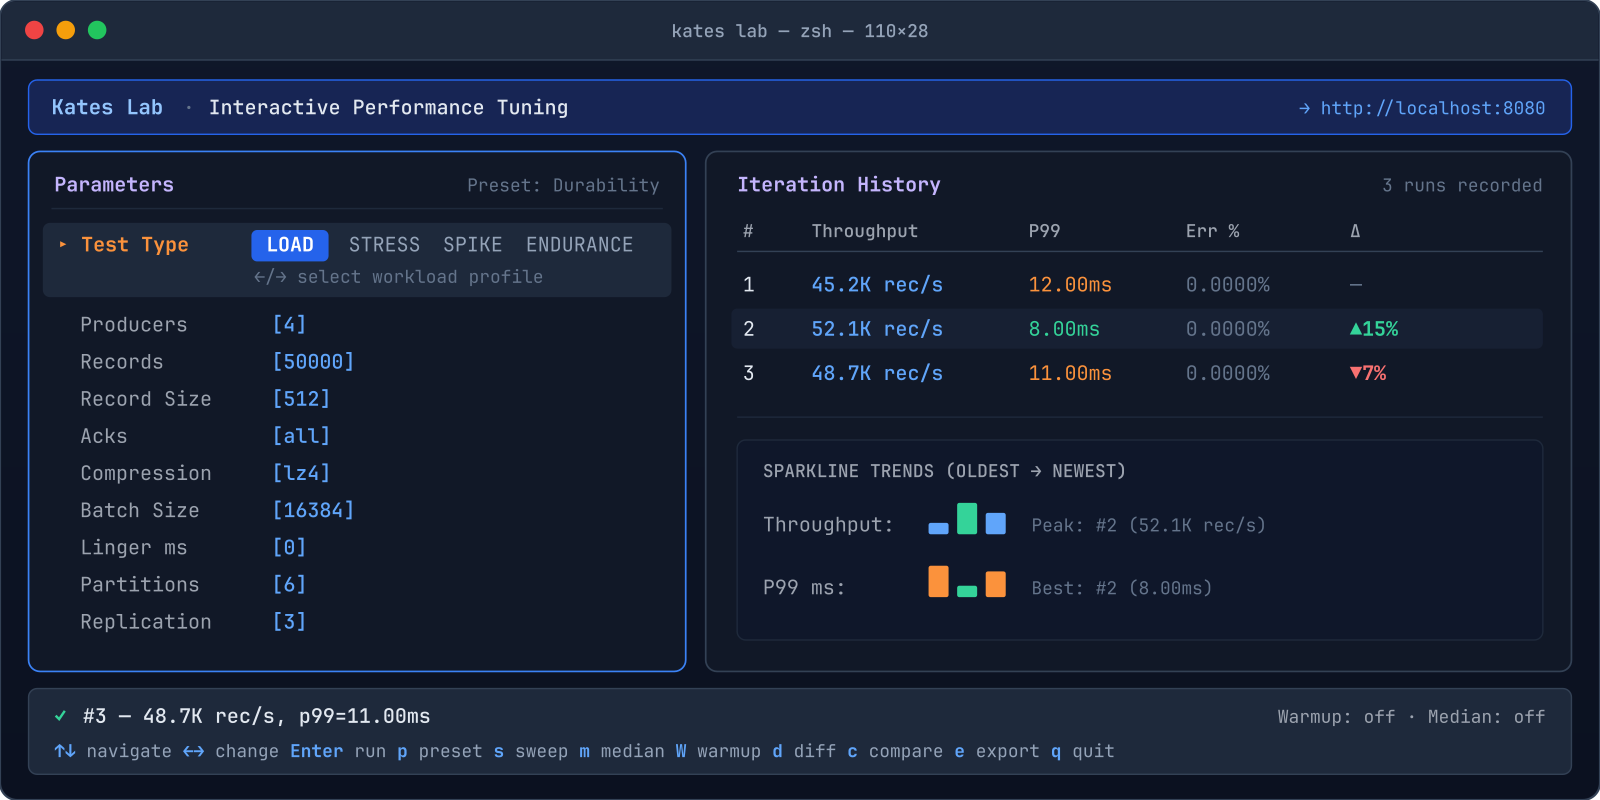Image resolution: width=1600 pixels, height=800 pixels.
Task: Click the Batch Size value [16384]
Action: pos(313,510)
